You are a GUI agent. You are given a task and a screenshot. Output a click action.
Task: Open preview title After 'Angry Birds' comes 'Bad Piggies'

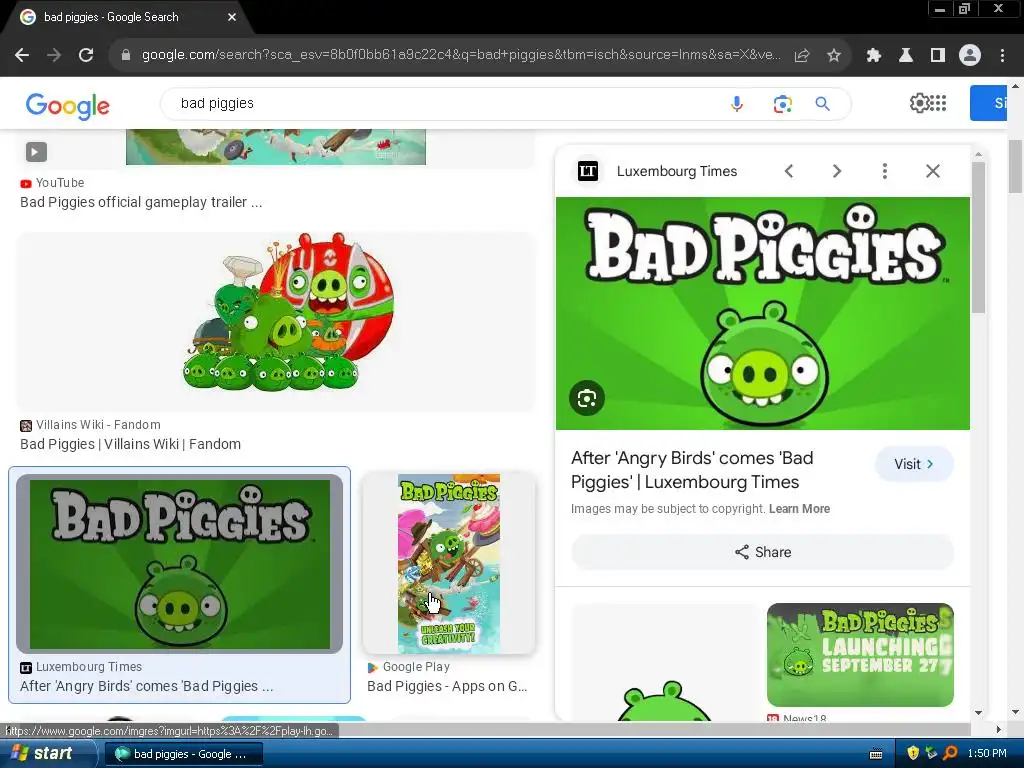(692, 470)
